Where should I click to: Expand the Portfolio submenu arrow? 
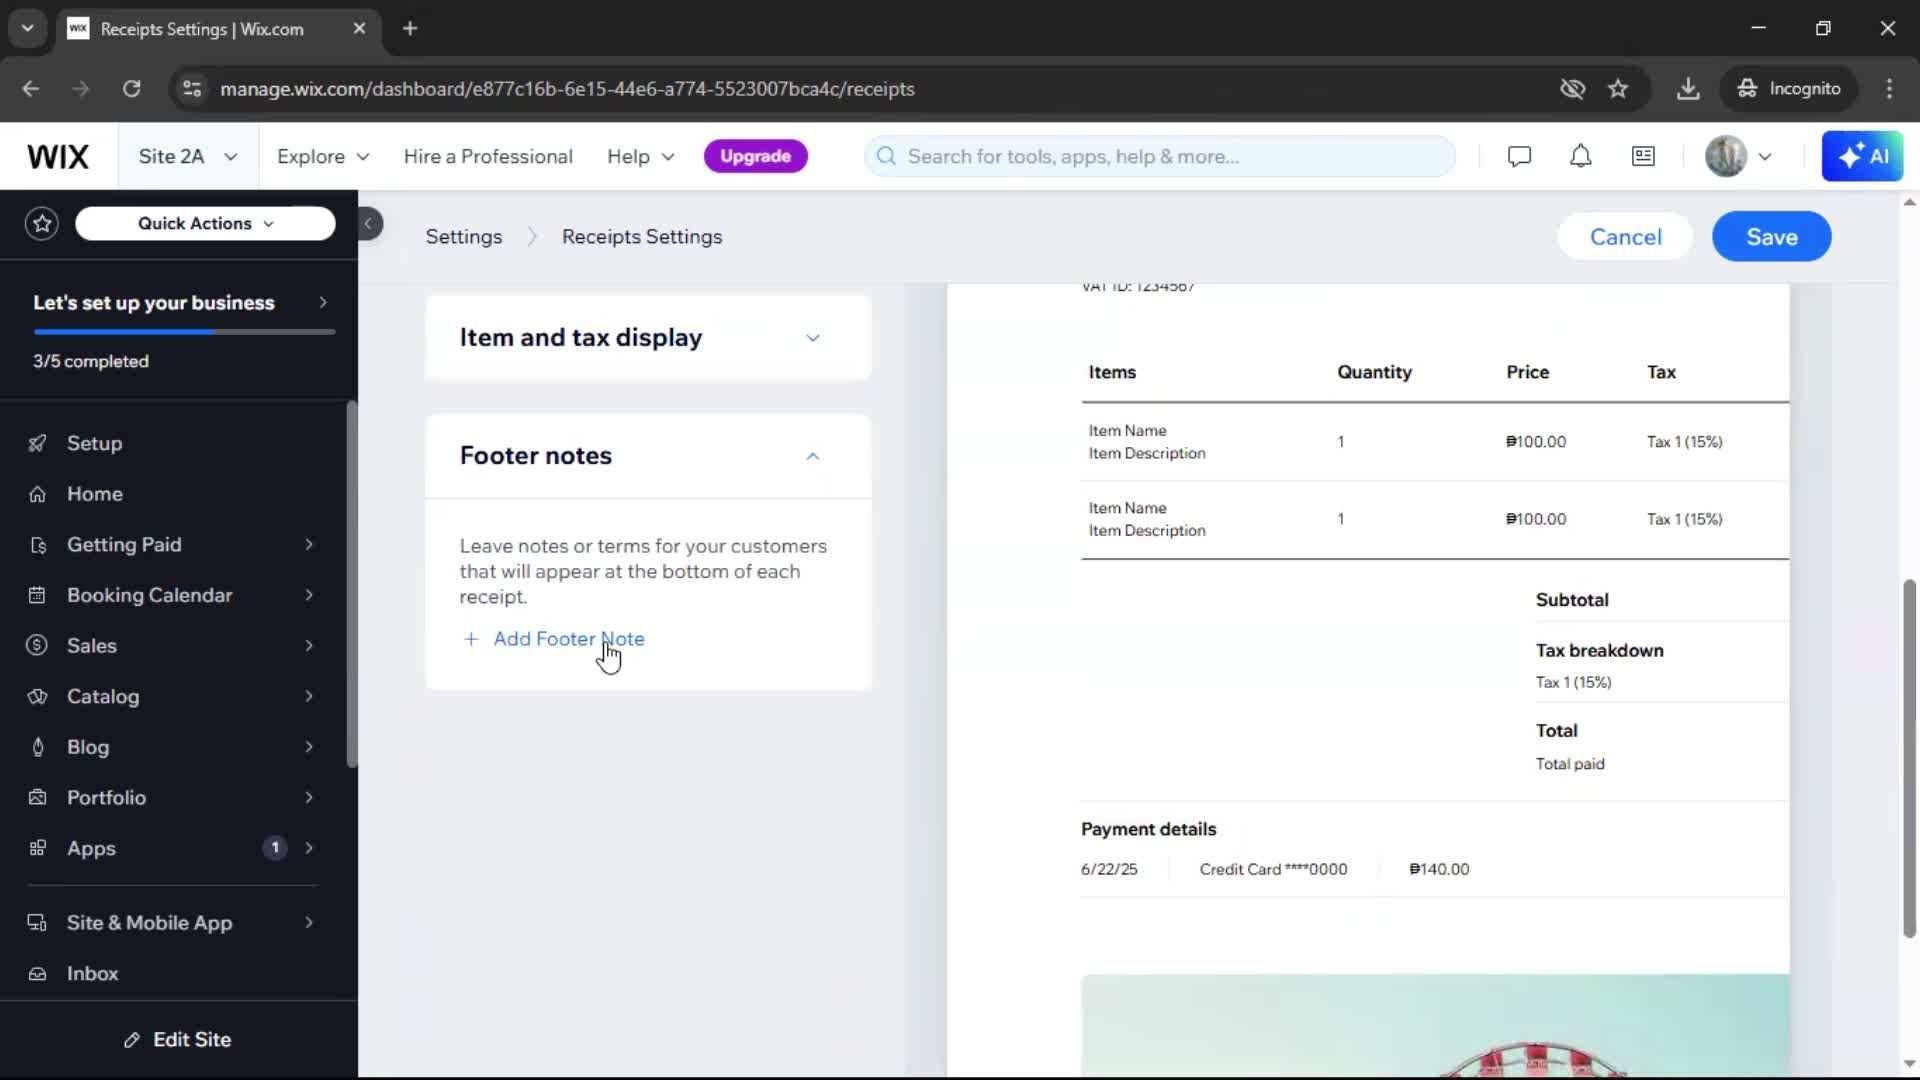[309, 797]
